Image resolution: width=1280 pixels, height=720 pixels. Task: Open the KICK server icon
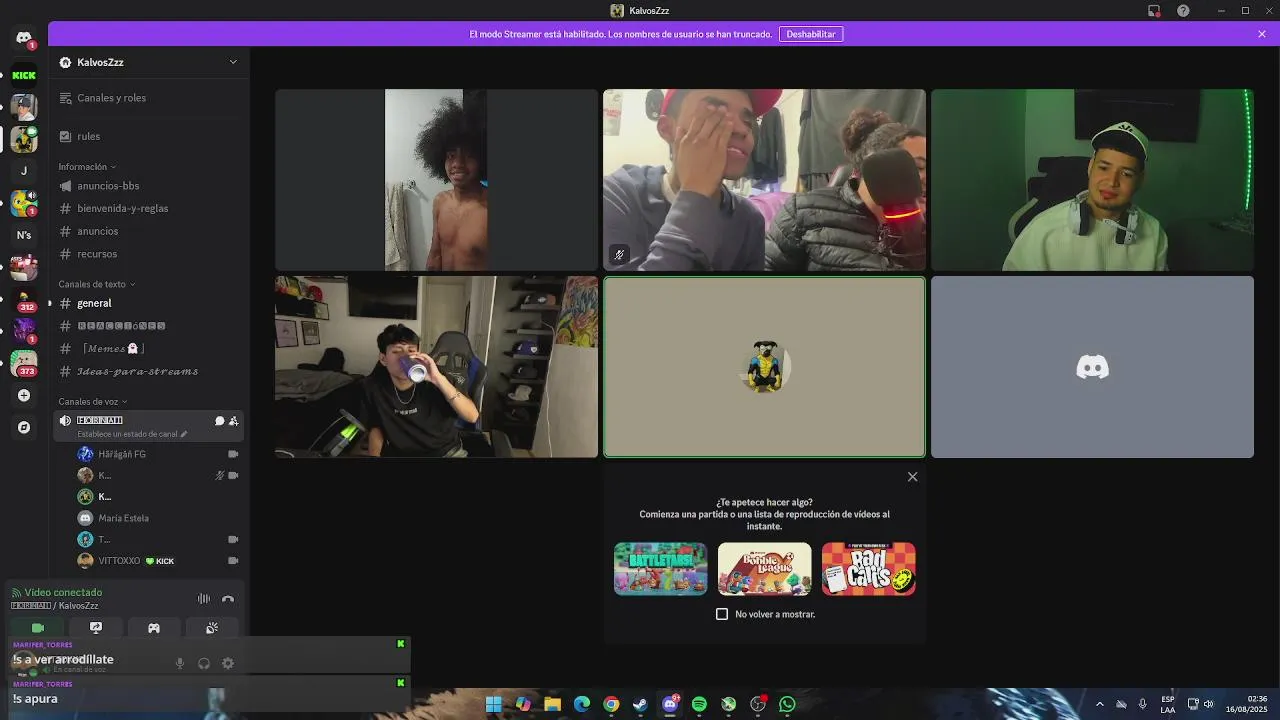click(24, 75)
